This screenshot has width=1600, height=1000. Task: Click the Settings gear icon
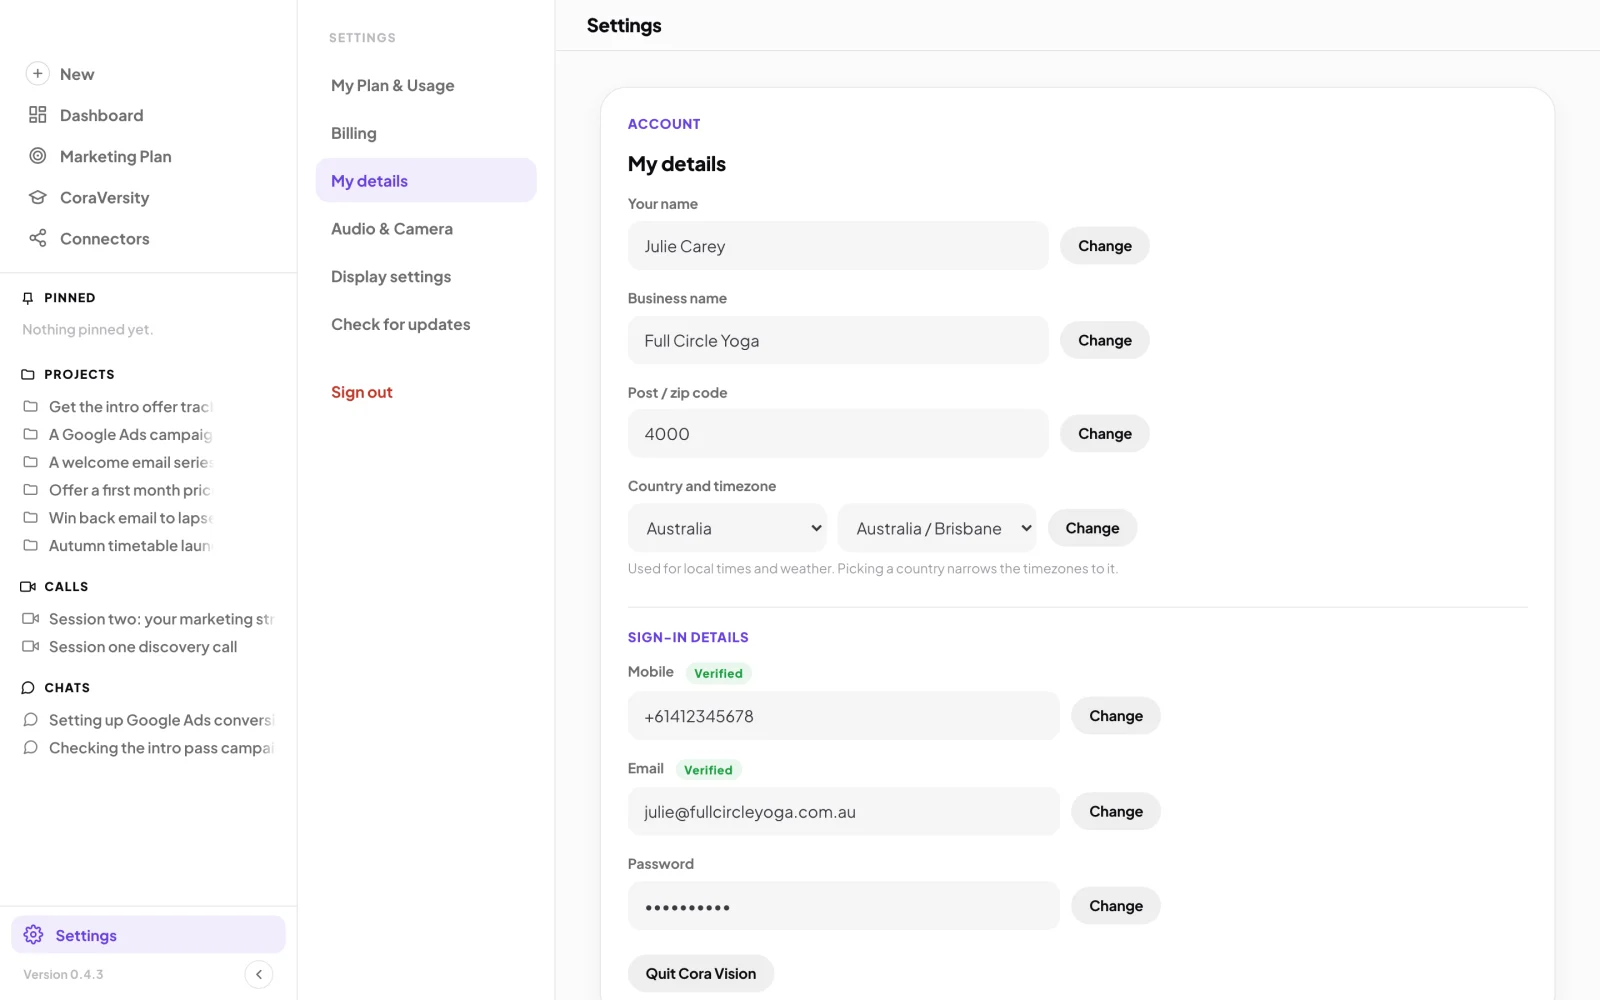33,935
